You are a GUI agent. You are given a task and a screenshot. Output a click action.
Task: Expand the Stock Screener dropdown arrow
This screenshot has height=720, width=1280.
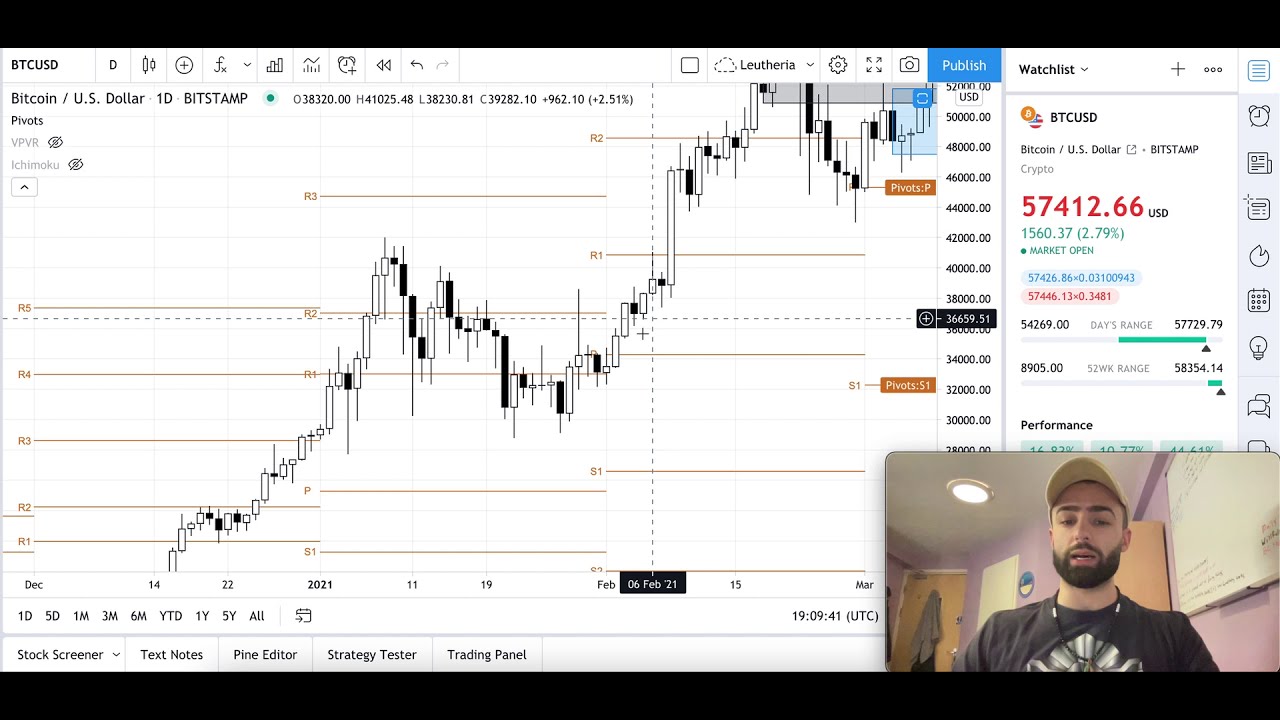(x=116, y=655)
